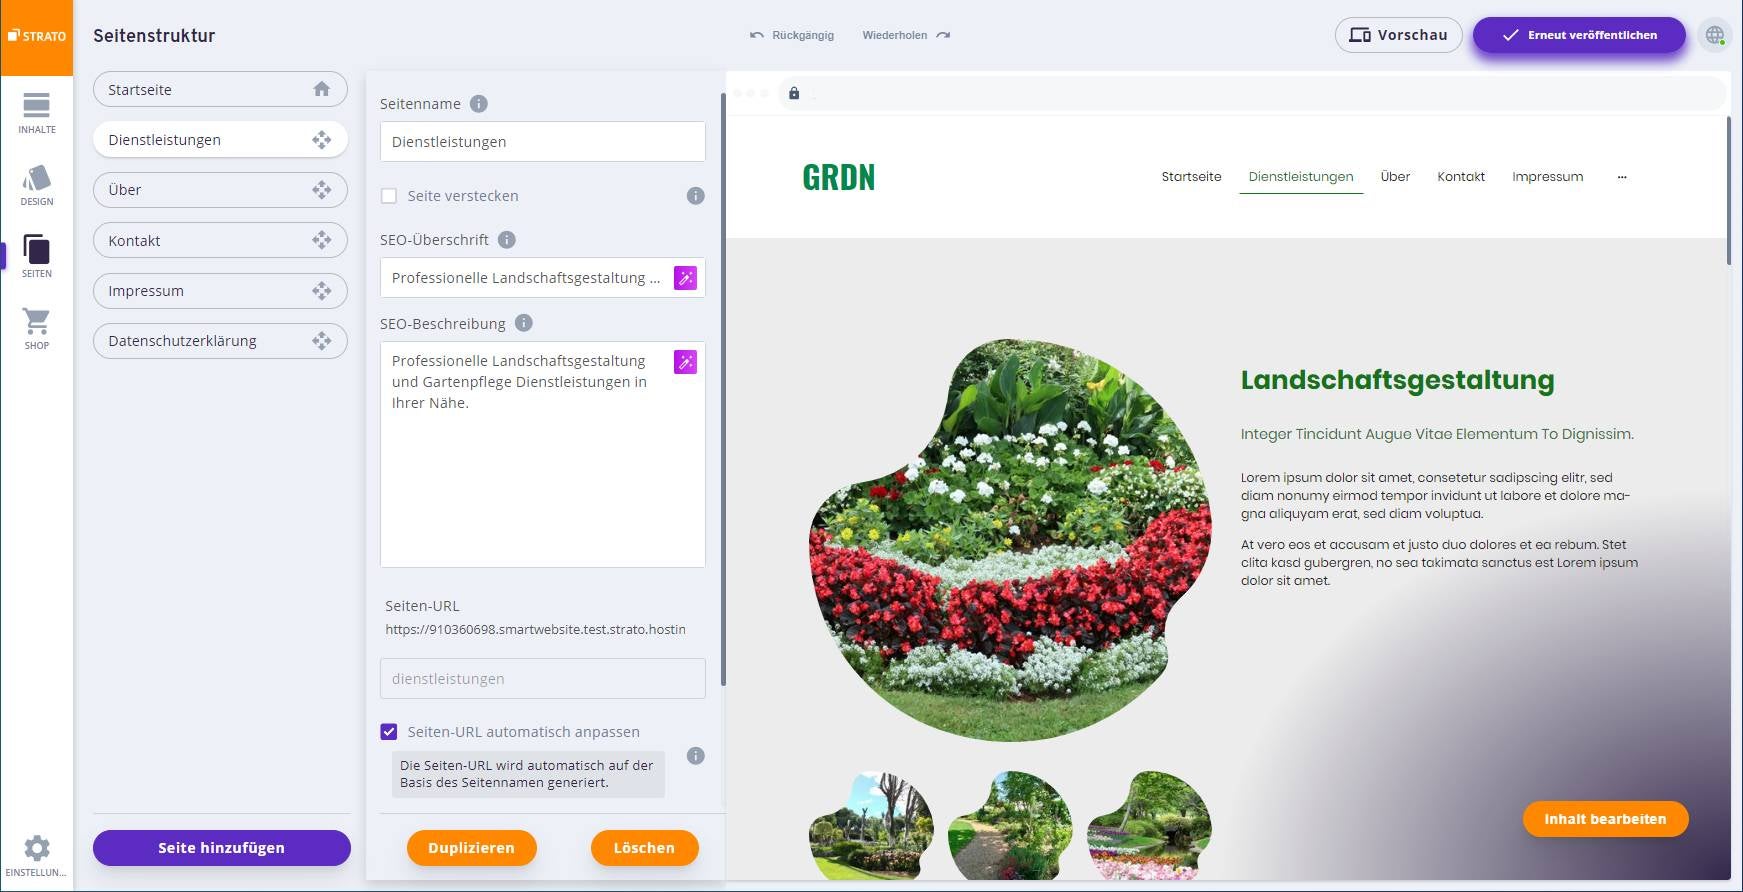This screenshot has height=892, width=1743.
Task: Open the Inhalte sidebar section
Action: (36, 113)
